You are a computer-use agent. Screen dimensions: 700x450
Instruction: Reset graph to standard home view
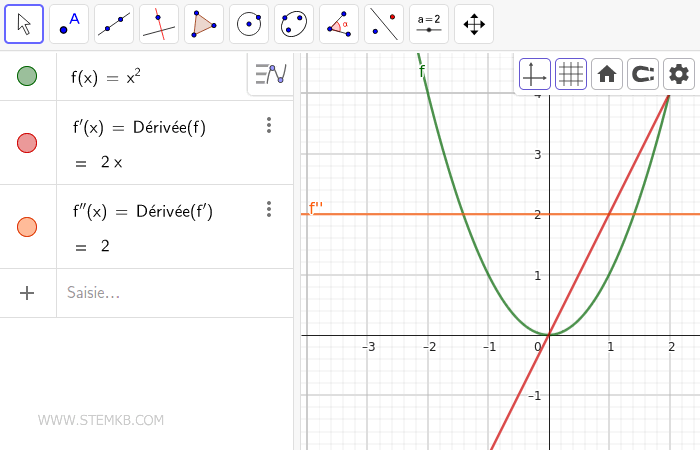pyautogui.click(x=607, y=74)
